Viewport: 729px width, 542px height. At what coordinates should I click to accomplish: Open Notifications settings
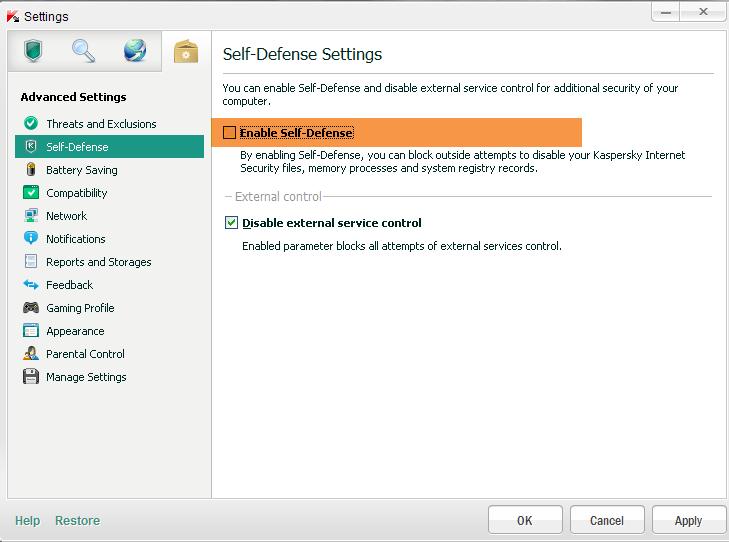coord(109,238)
